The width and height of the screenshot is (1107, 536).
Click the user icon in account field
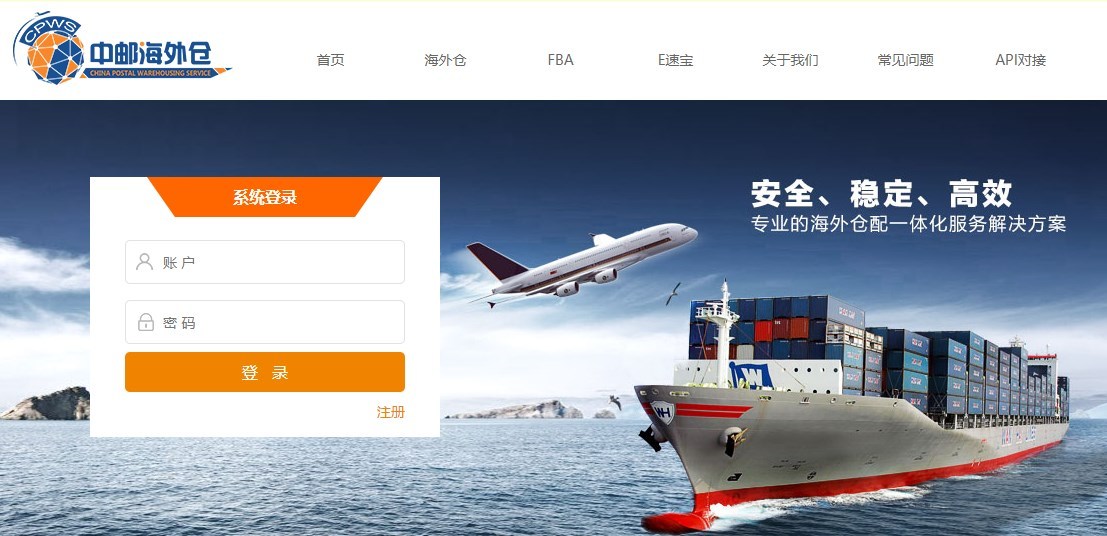[x=145, y=262]
